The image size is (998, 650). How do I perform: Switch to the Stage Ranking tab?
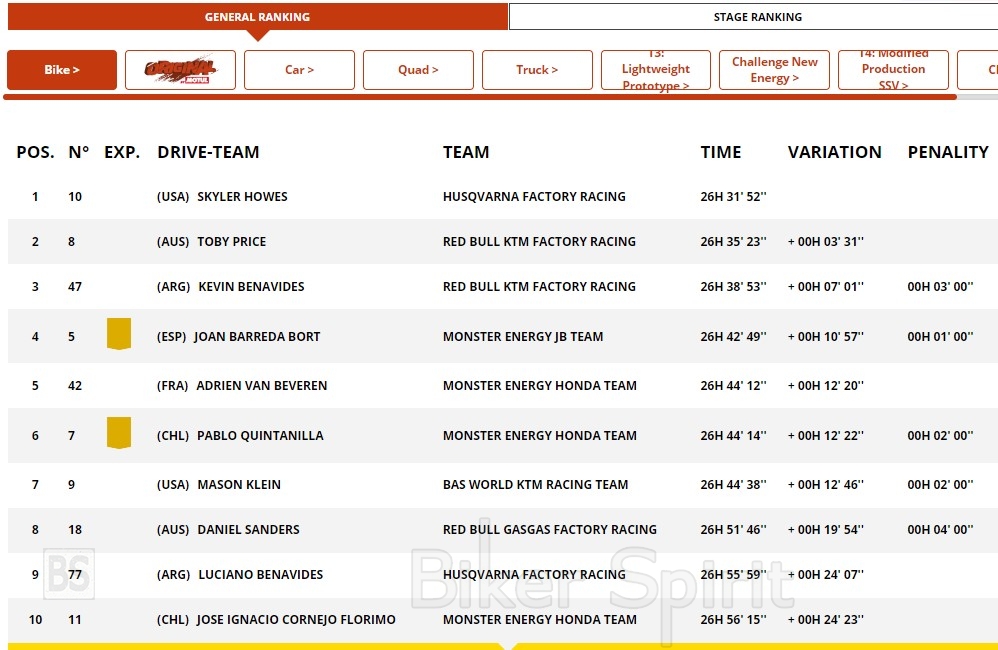pos(757,17)
